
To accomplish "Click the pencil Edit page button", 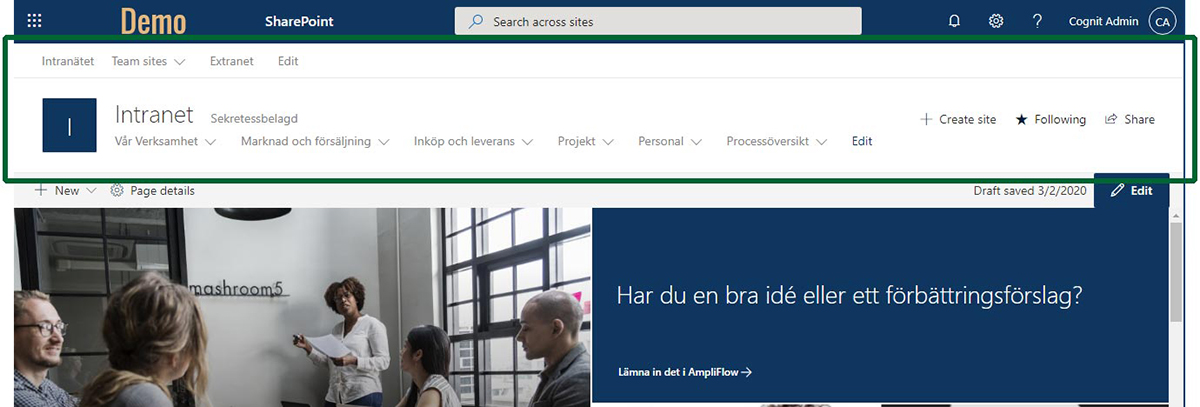I will [1132, 190].
